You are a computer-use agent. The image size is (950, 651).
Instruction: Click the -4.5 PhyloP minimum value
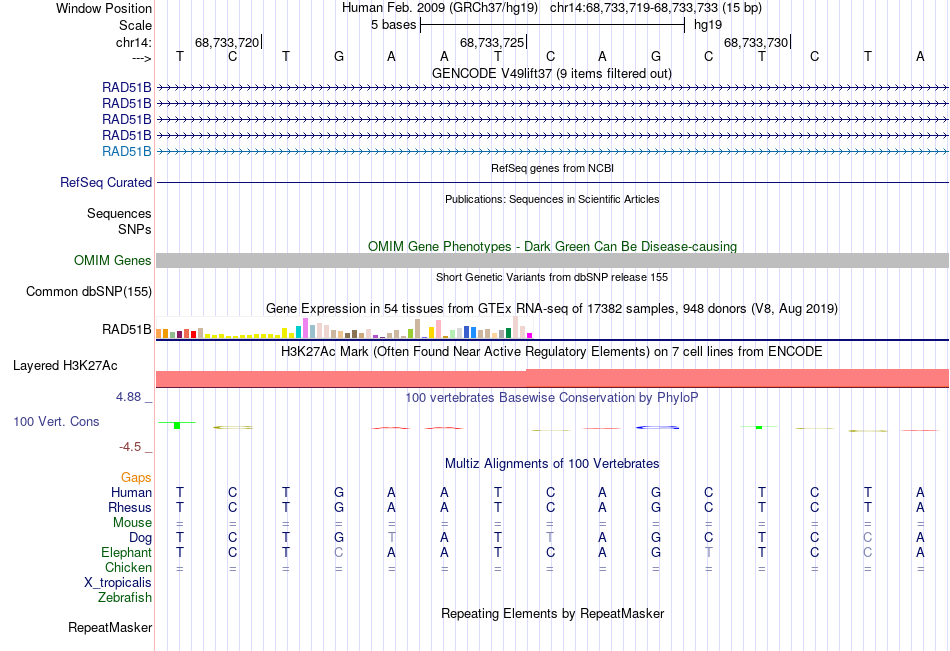(130, 447)
